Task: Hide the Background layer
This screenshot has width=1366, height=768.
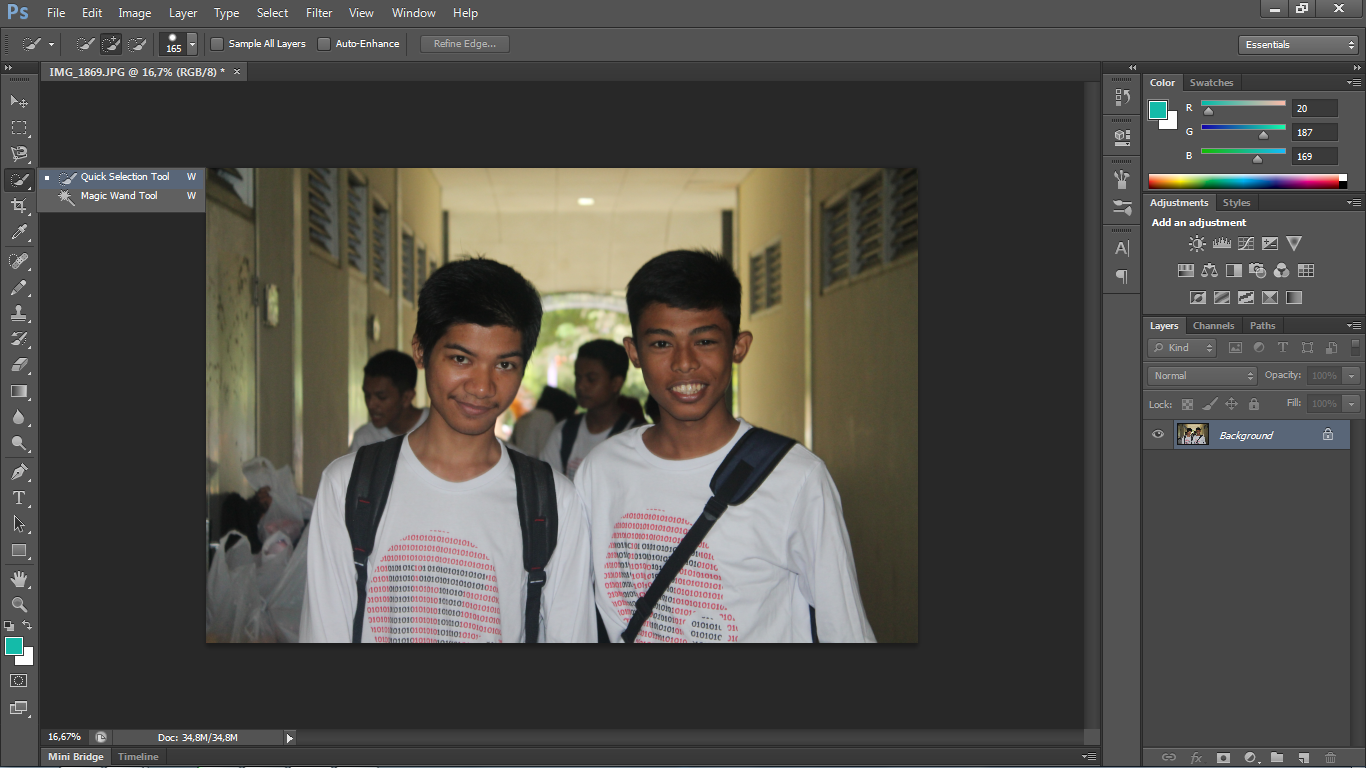Action: [1157, 434]
